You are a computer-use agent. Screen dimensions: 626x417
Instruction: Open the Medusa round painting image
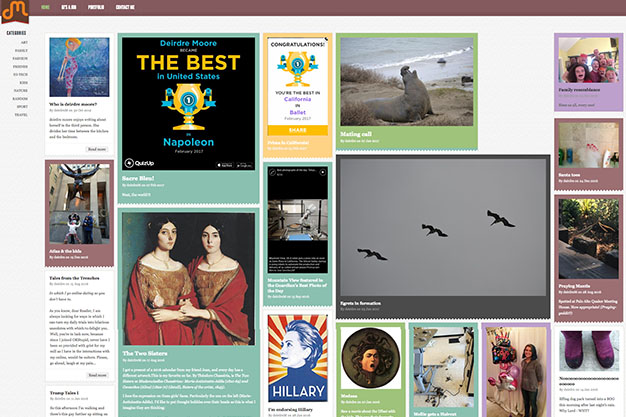[370, 358]
